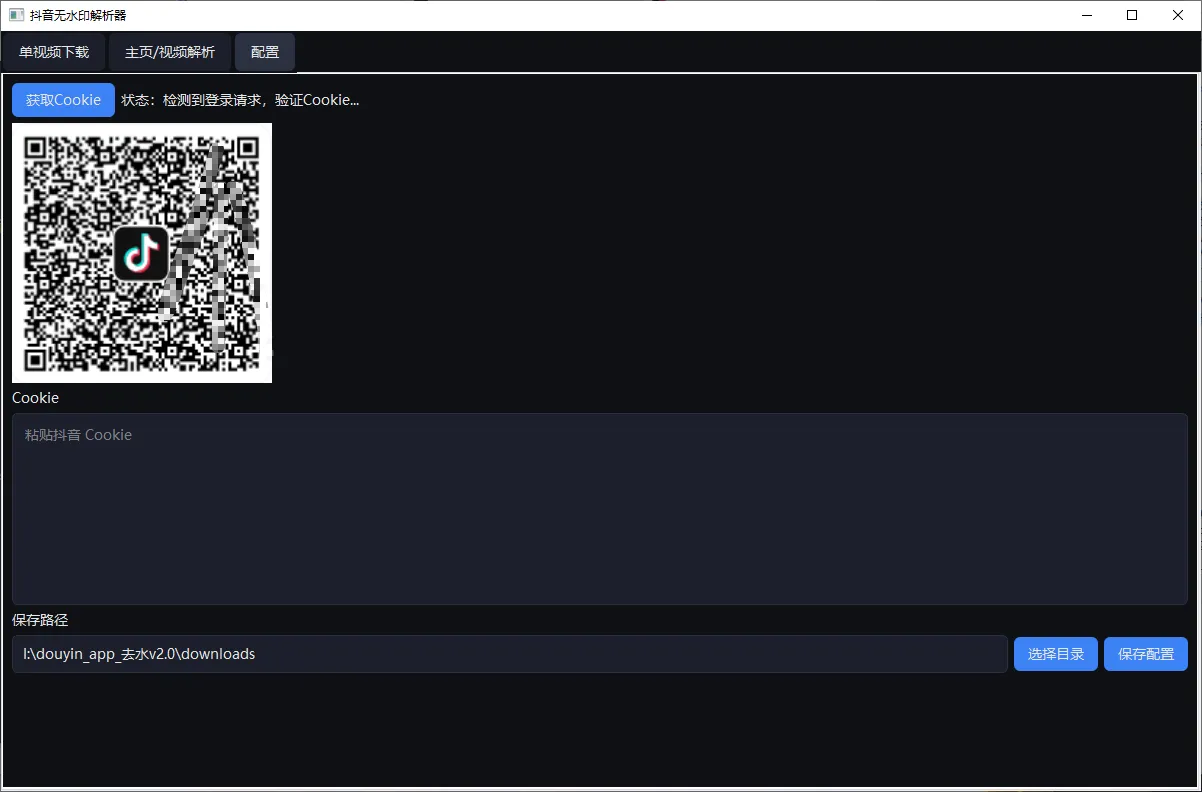Click the application icon in the title bar
Screen dimensions: 1202x792
click(14, 14)
